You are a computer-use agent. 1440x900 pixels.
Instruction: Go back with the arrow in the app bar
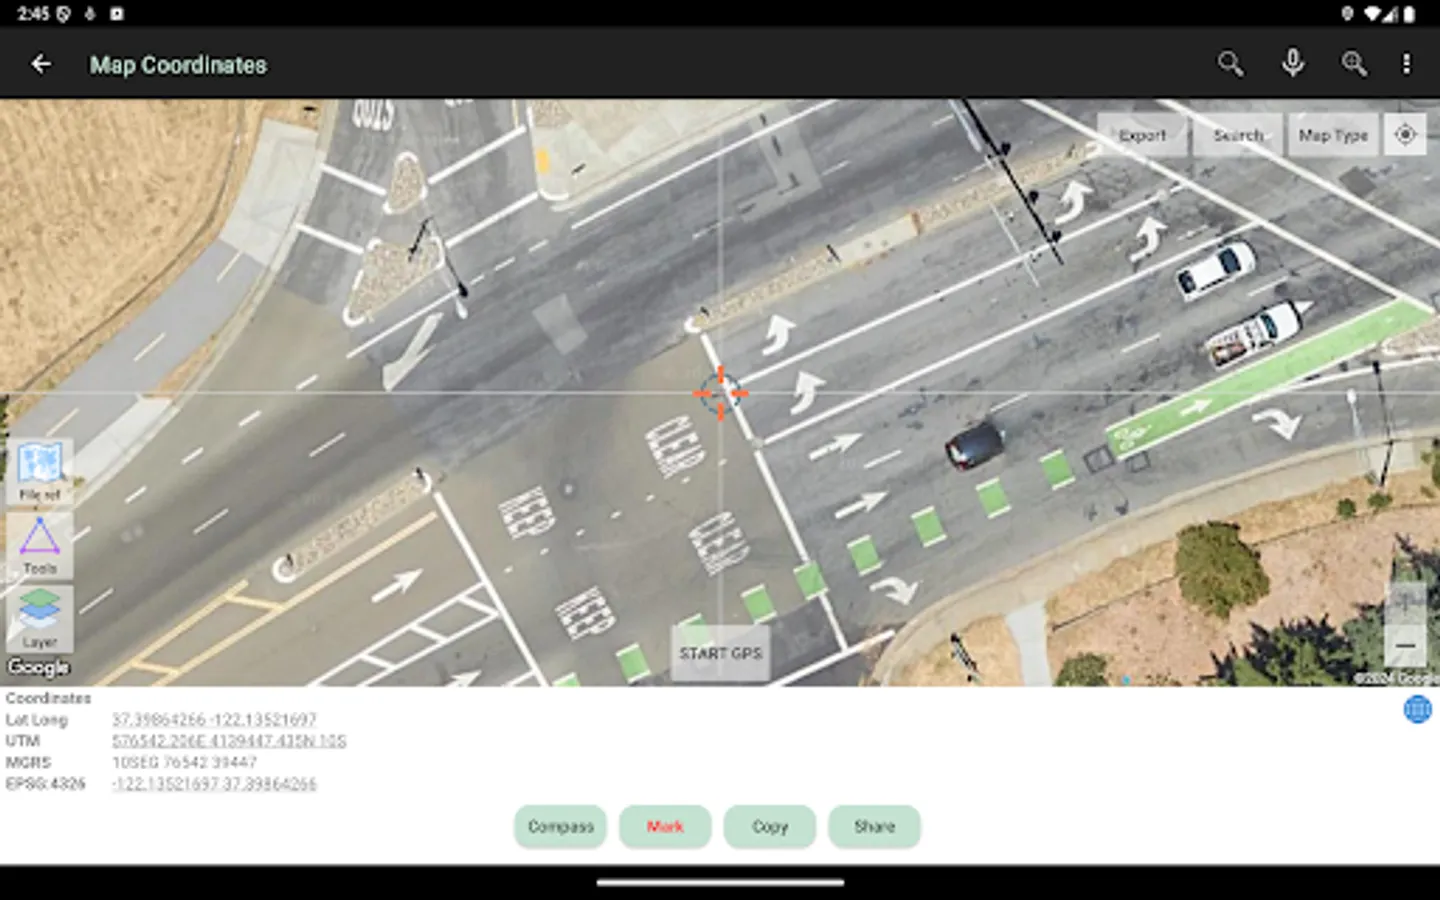[41, 64]
